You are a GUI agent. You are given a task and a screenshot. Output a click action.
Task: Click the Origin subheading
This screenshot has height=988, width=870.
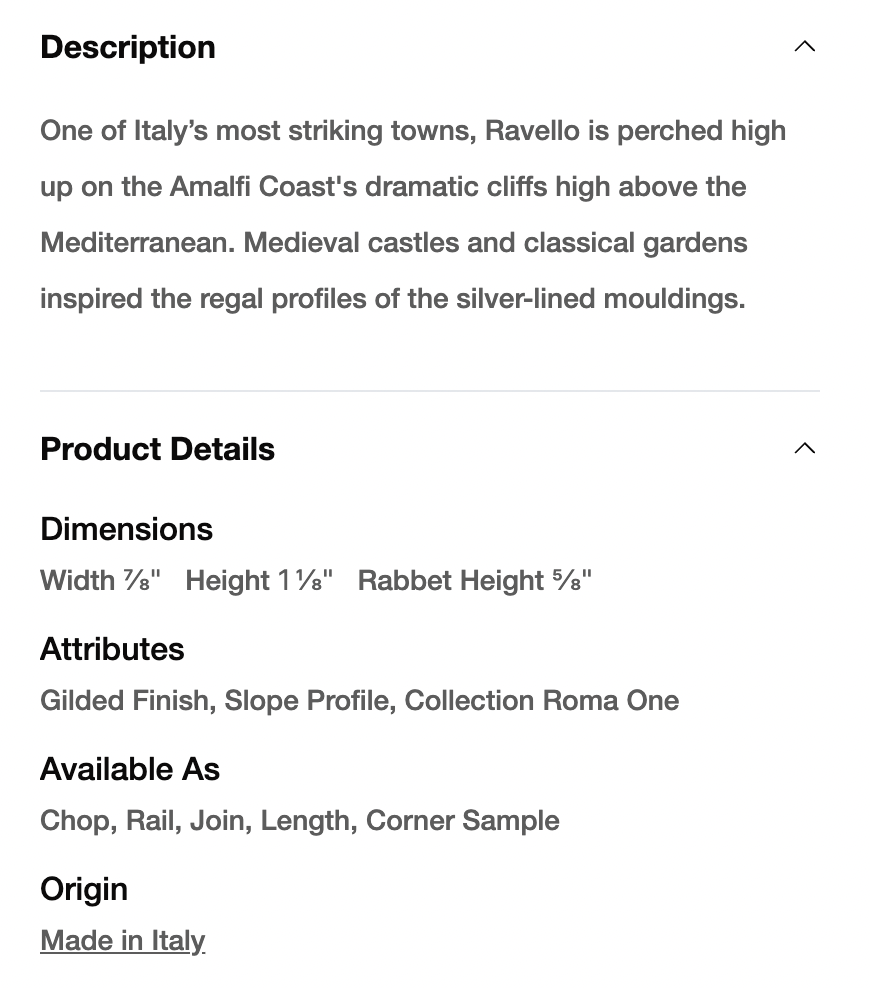(x=84, y=889)
